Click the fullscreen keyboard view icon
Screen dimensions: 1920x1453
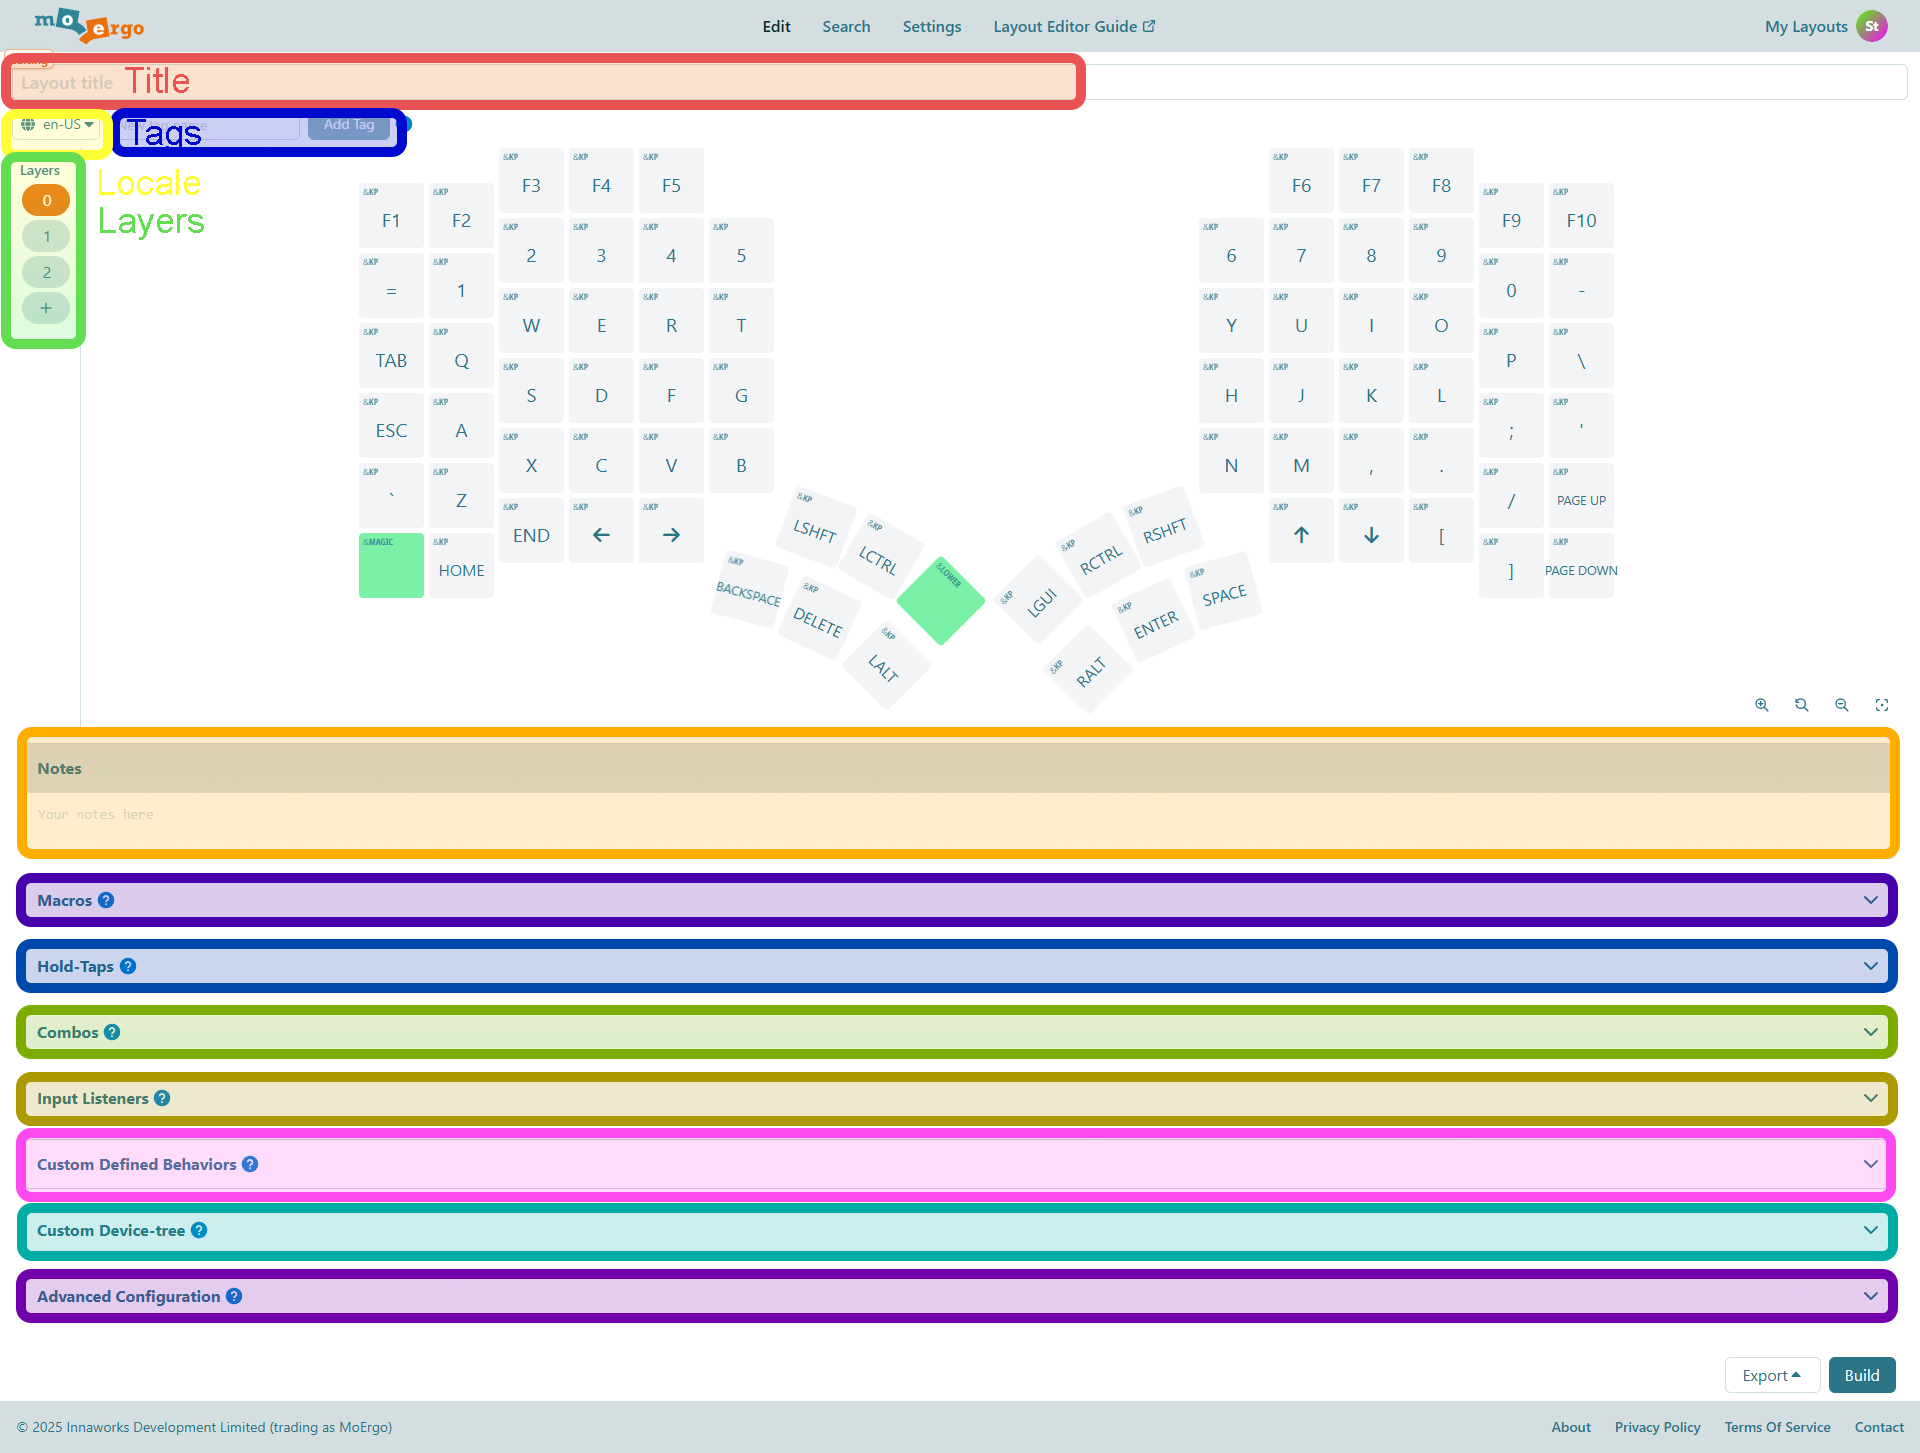coord(1882,705)
